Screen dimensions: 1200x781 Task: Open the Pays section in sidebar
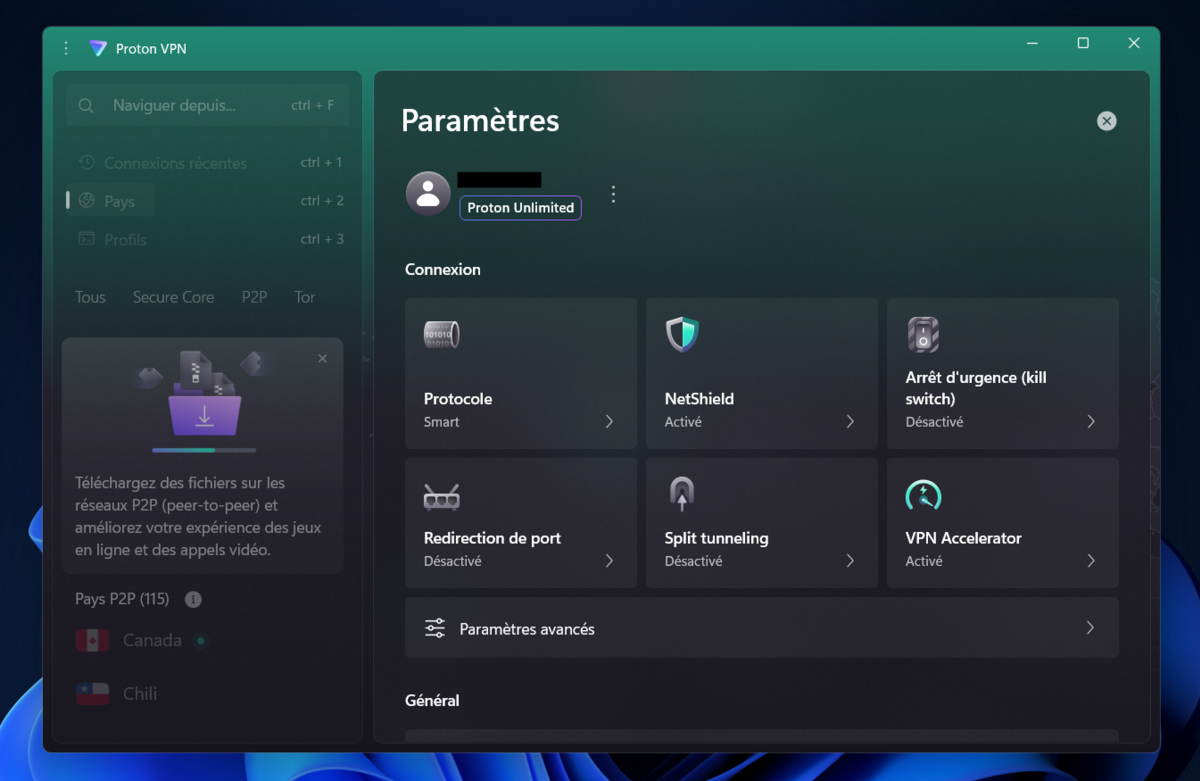[207, 200]
